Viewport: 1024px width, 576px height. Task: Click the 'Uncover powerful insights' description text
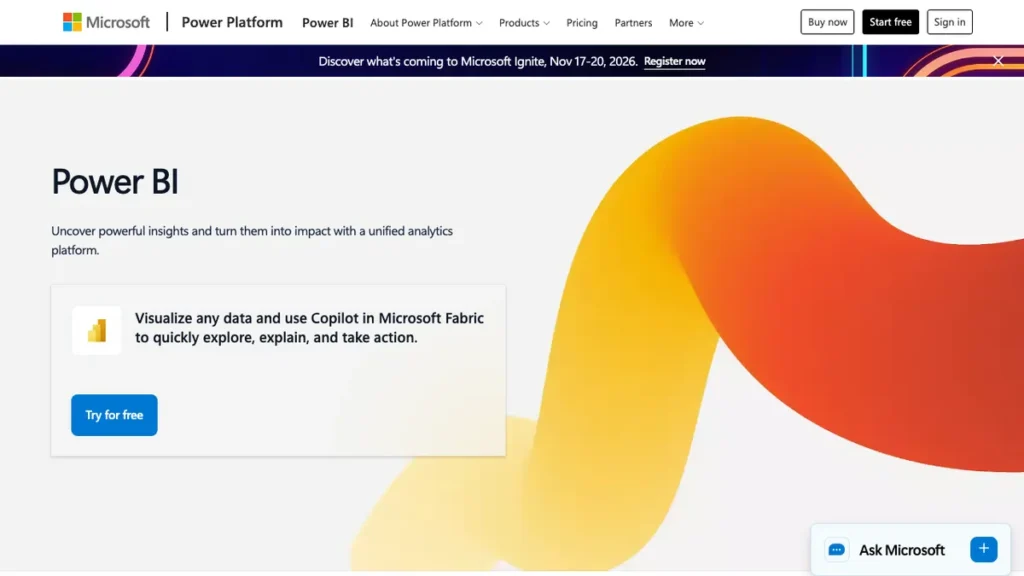point(252,240)
